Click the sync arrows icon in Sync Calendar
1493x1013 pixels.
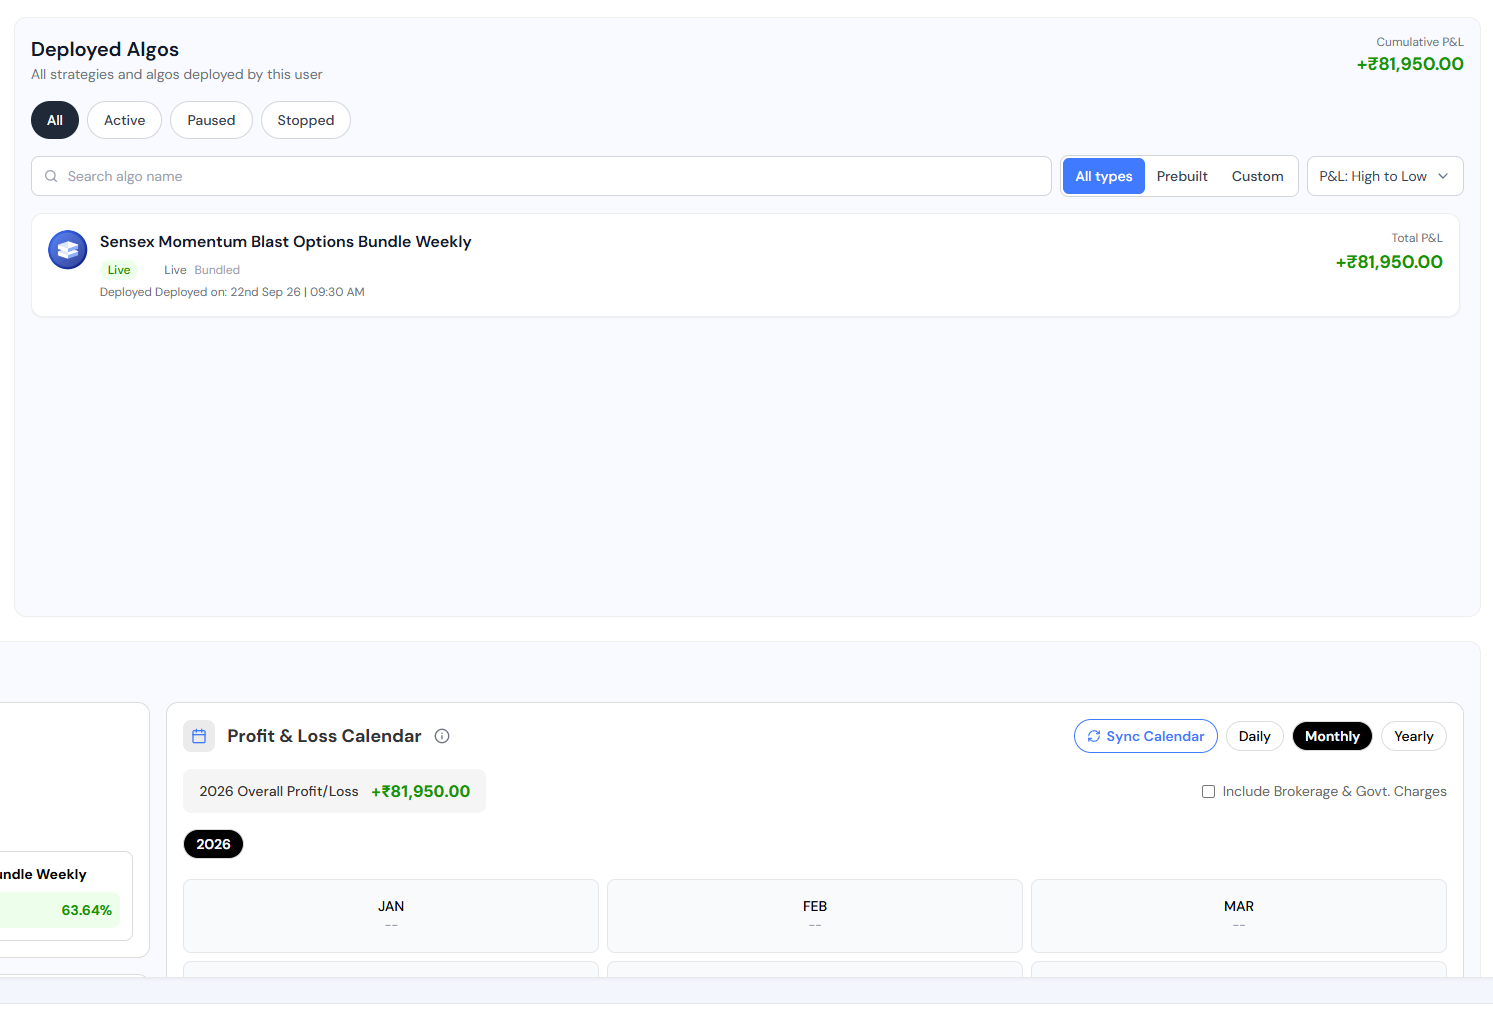(1094, 736)
